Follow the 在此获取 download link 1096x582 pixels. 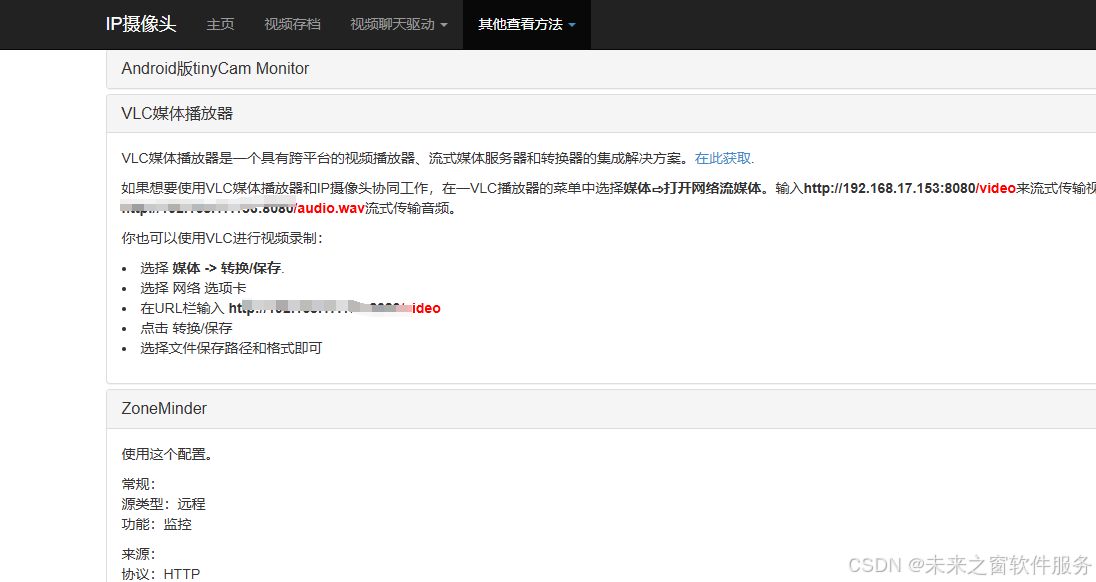tap(724, 159)
